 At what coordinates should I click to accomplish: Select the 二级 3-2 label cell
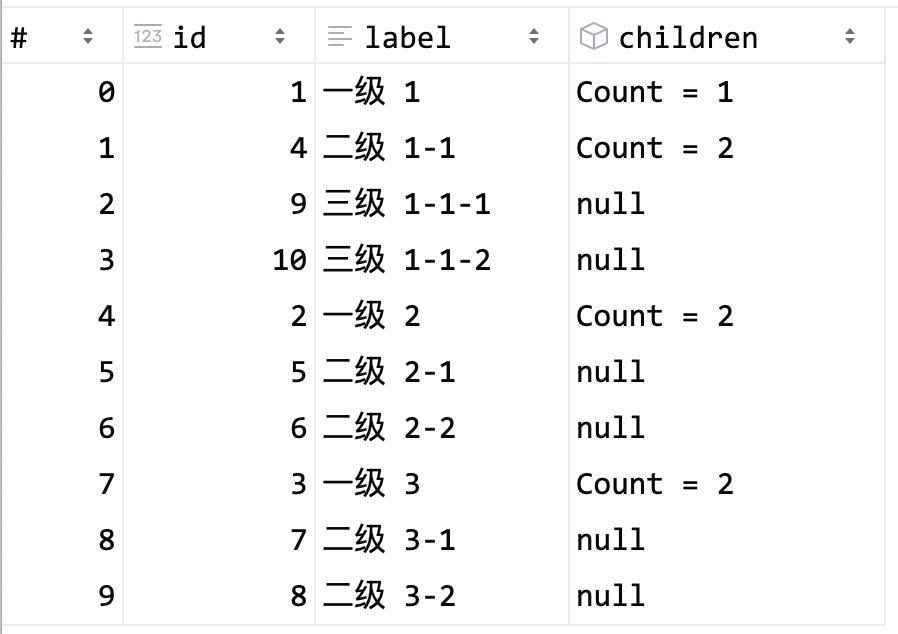coord(442,596)
